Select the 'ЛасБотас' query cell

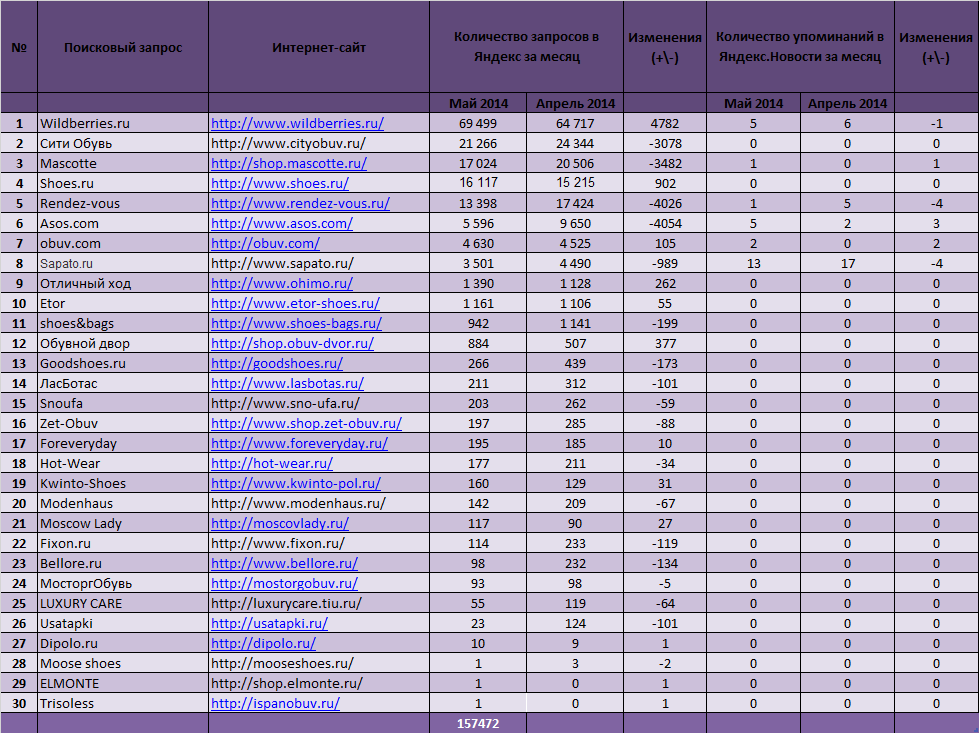(x=123, y=383)
